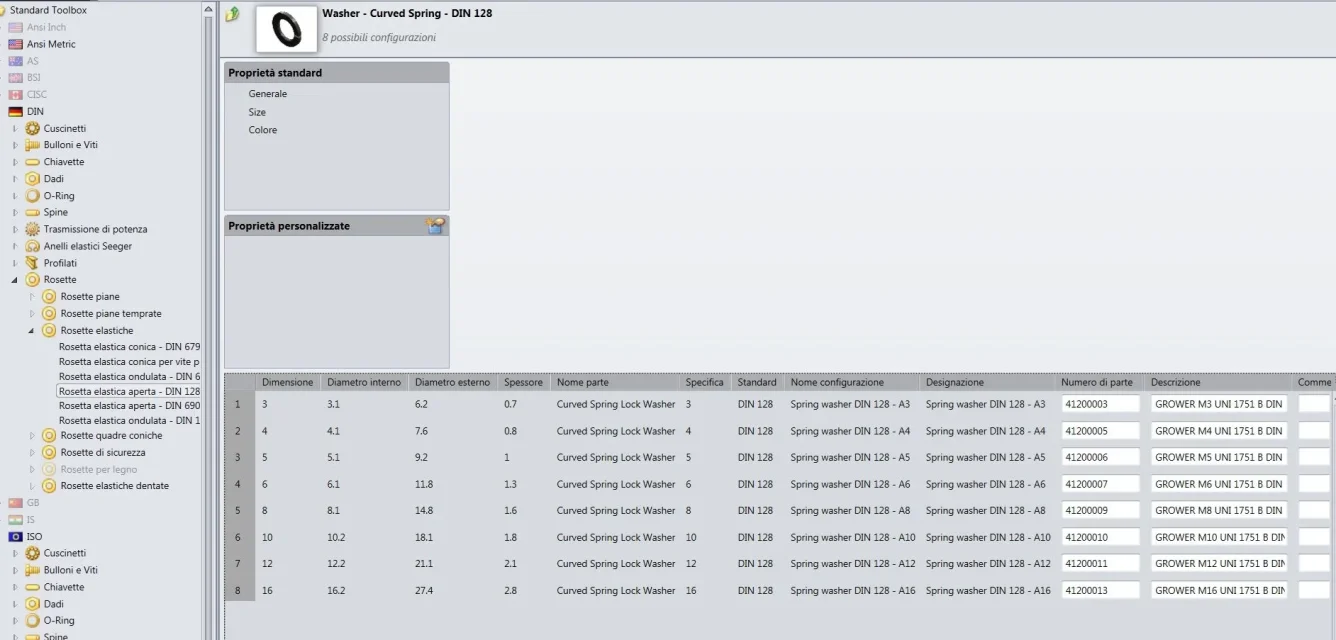Click the ISO Cuscinetti bearing icon
This screenshot has height=640, width=1336.
(x=32, y=553)
